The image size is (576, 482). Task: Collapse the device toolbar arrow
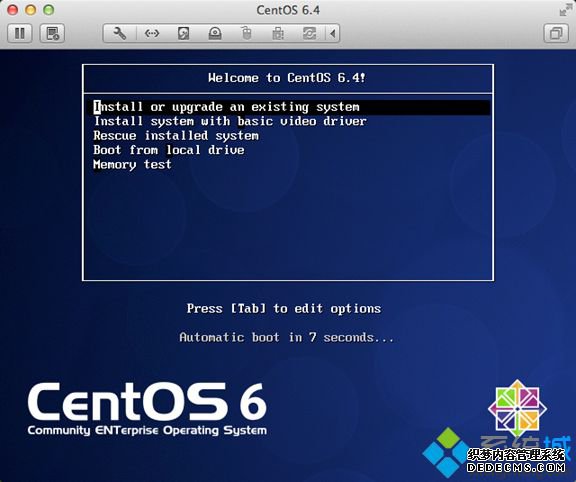pyautogui.click(x=332, y=33)
